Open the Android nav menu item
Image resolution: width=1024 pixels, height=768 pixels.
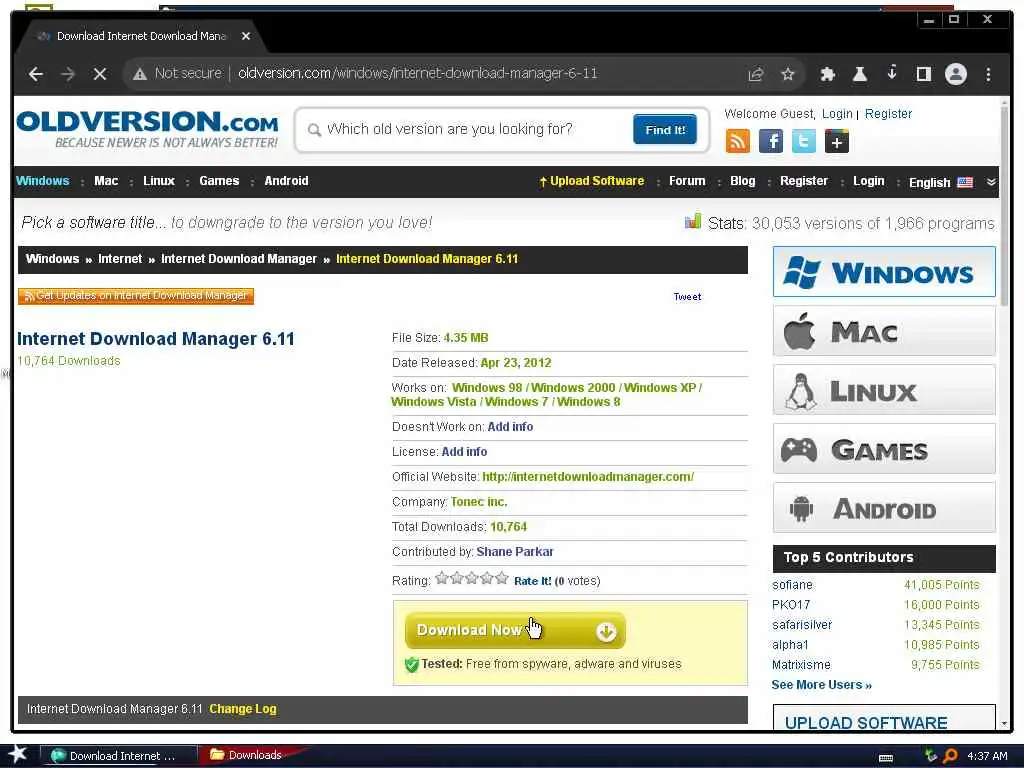coord(286,181)
